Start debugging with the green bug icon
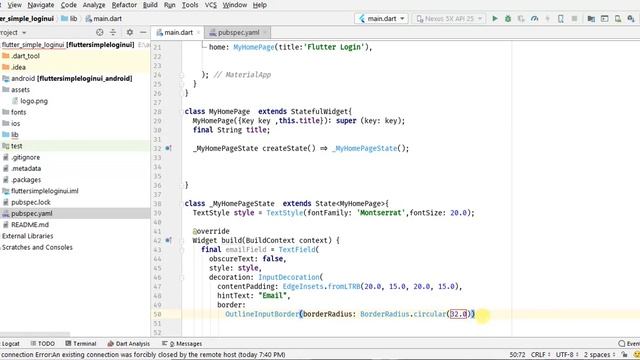Image resolution: width=640 pixels, height=360 pixels. [x=508, y=19]
